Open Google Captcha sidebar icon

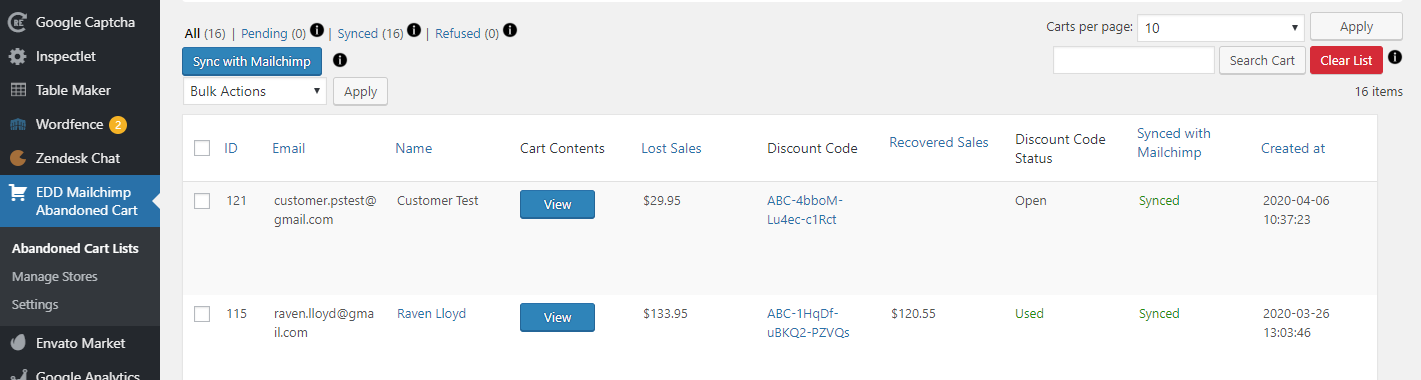pos(18,22)
